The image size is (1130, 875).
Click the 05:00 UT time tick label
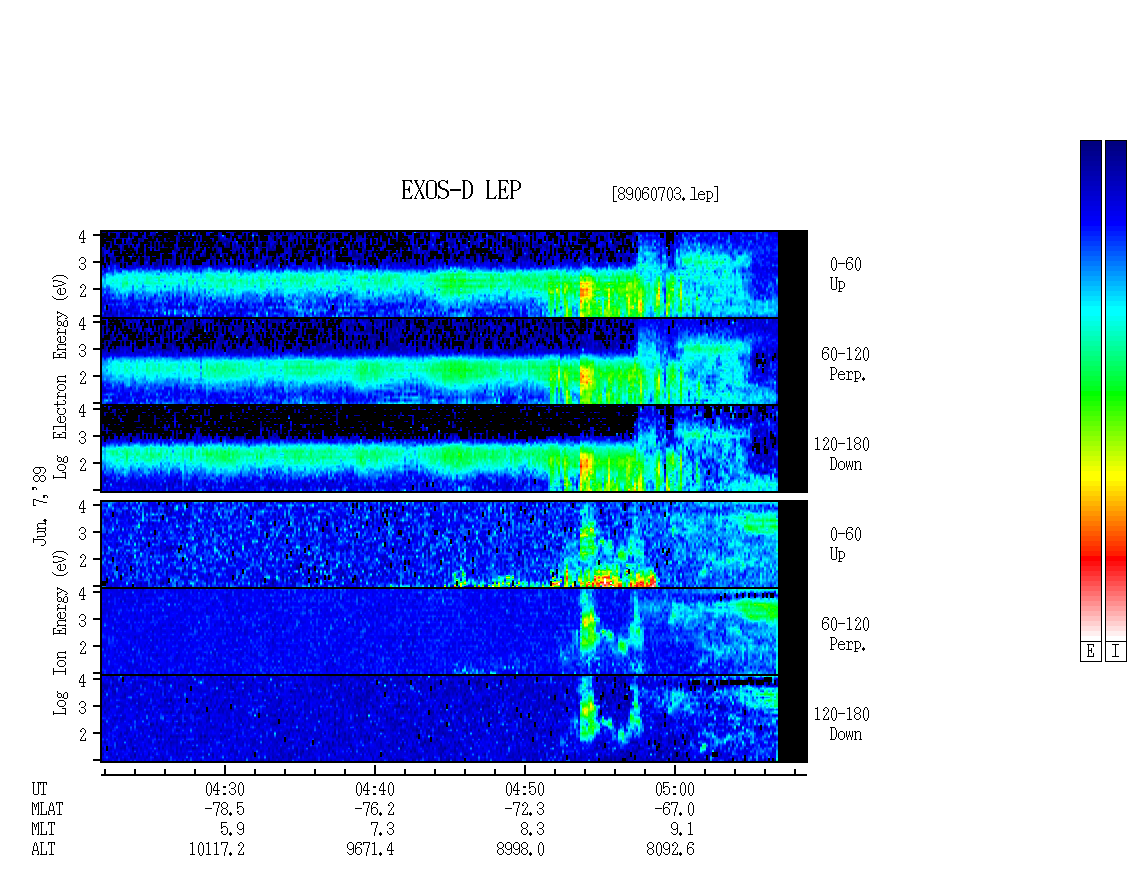[675, 789]
